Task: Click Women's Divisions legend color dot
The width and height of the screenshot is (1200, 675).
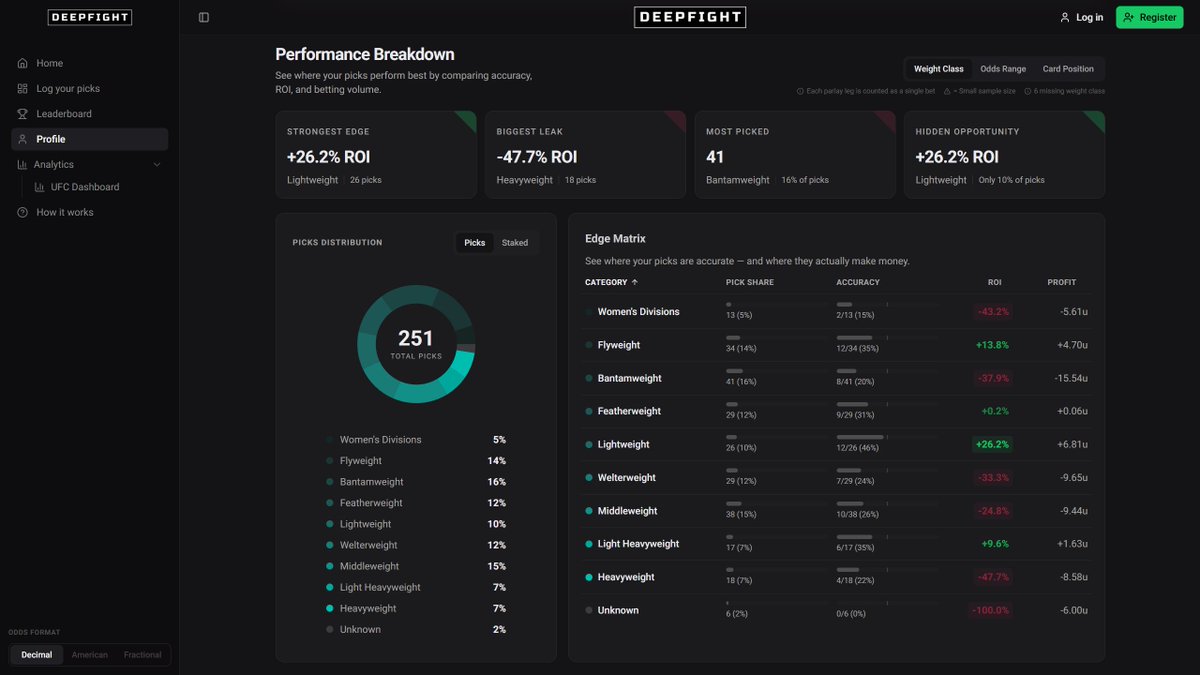Action: [330, 440]
